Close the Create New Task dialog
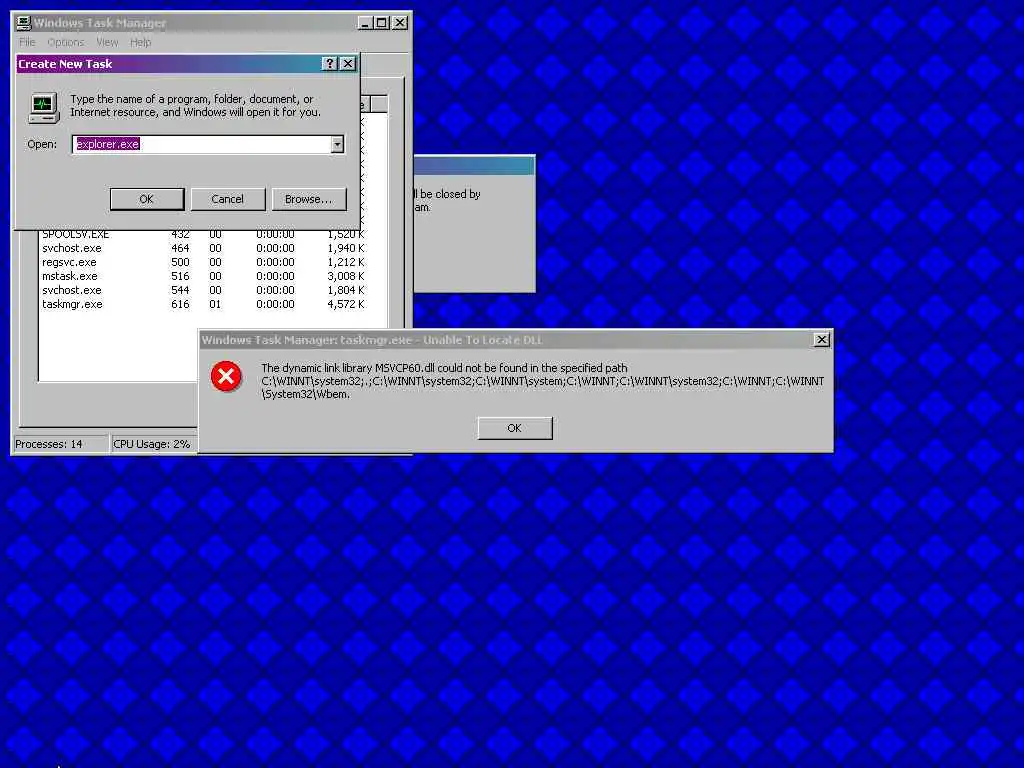Screen dimensions: 1024x768 [x=348, y=63]
